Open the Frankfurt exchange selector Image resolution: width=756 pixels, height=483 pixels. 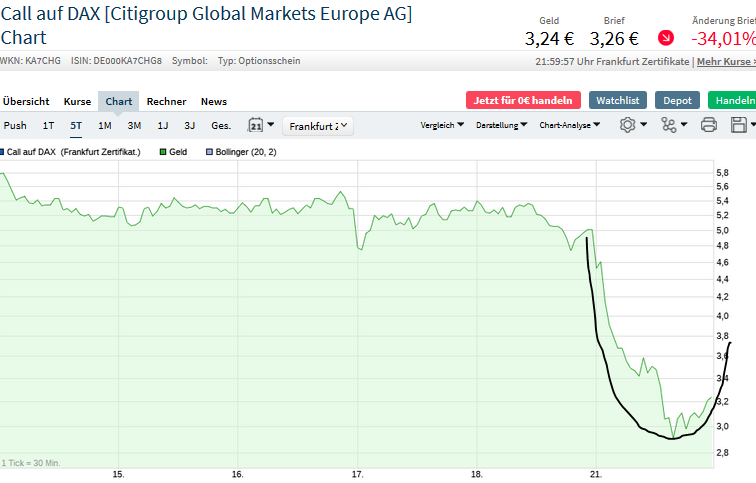point(316,126)
